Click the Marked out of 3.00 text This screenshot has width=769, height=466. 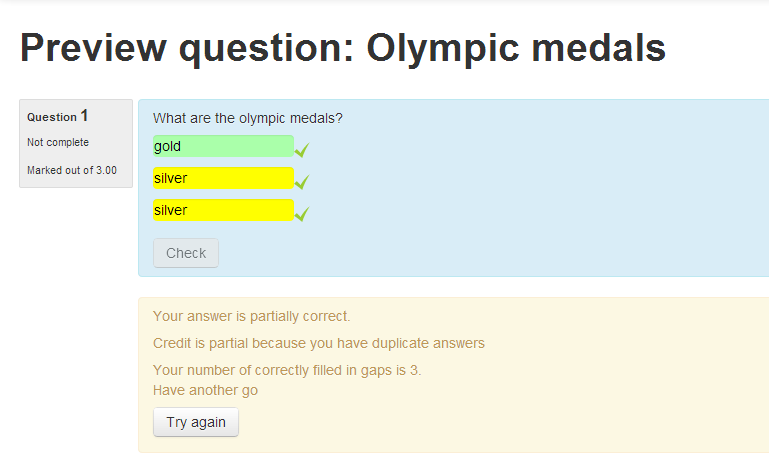point(72,170)
